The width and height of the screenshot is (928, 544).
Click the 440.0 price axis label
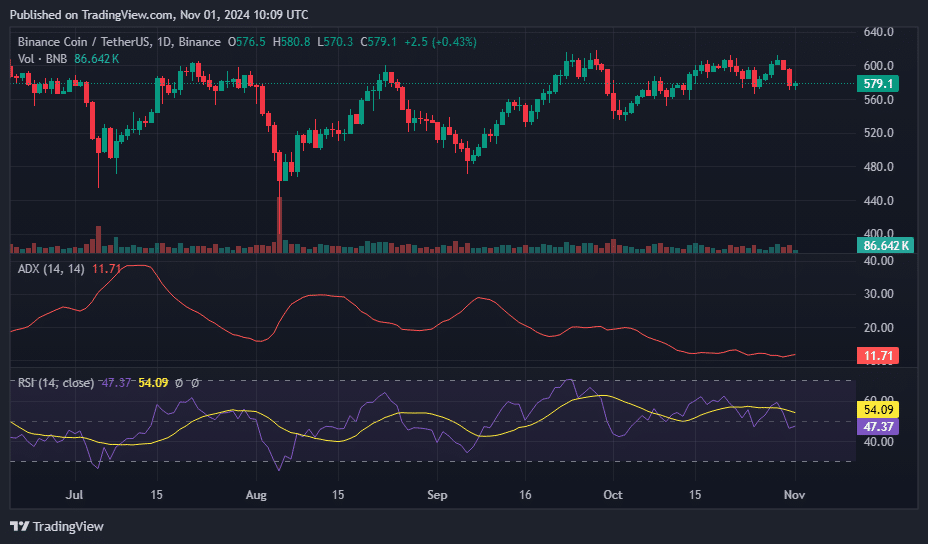pos(878,200)
